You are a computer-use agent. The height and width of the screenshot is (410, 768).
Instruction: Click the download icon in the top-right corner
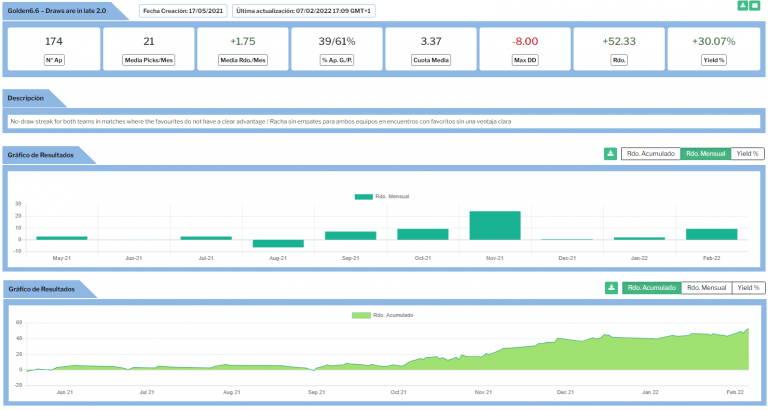point(742,6)
